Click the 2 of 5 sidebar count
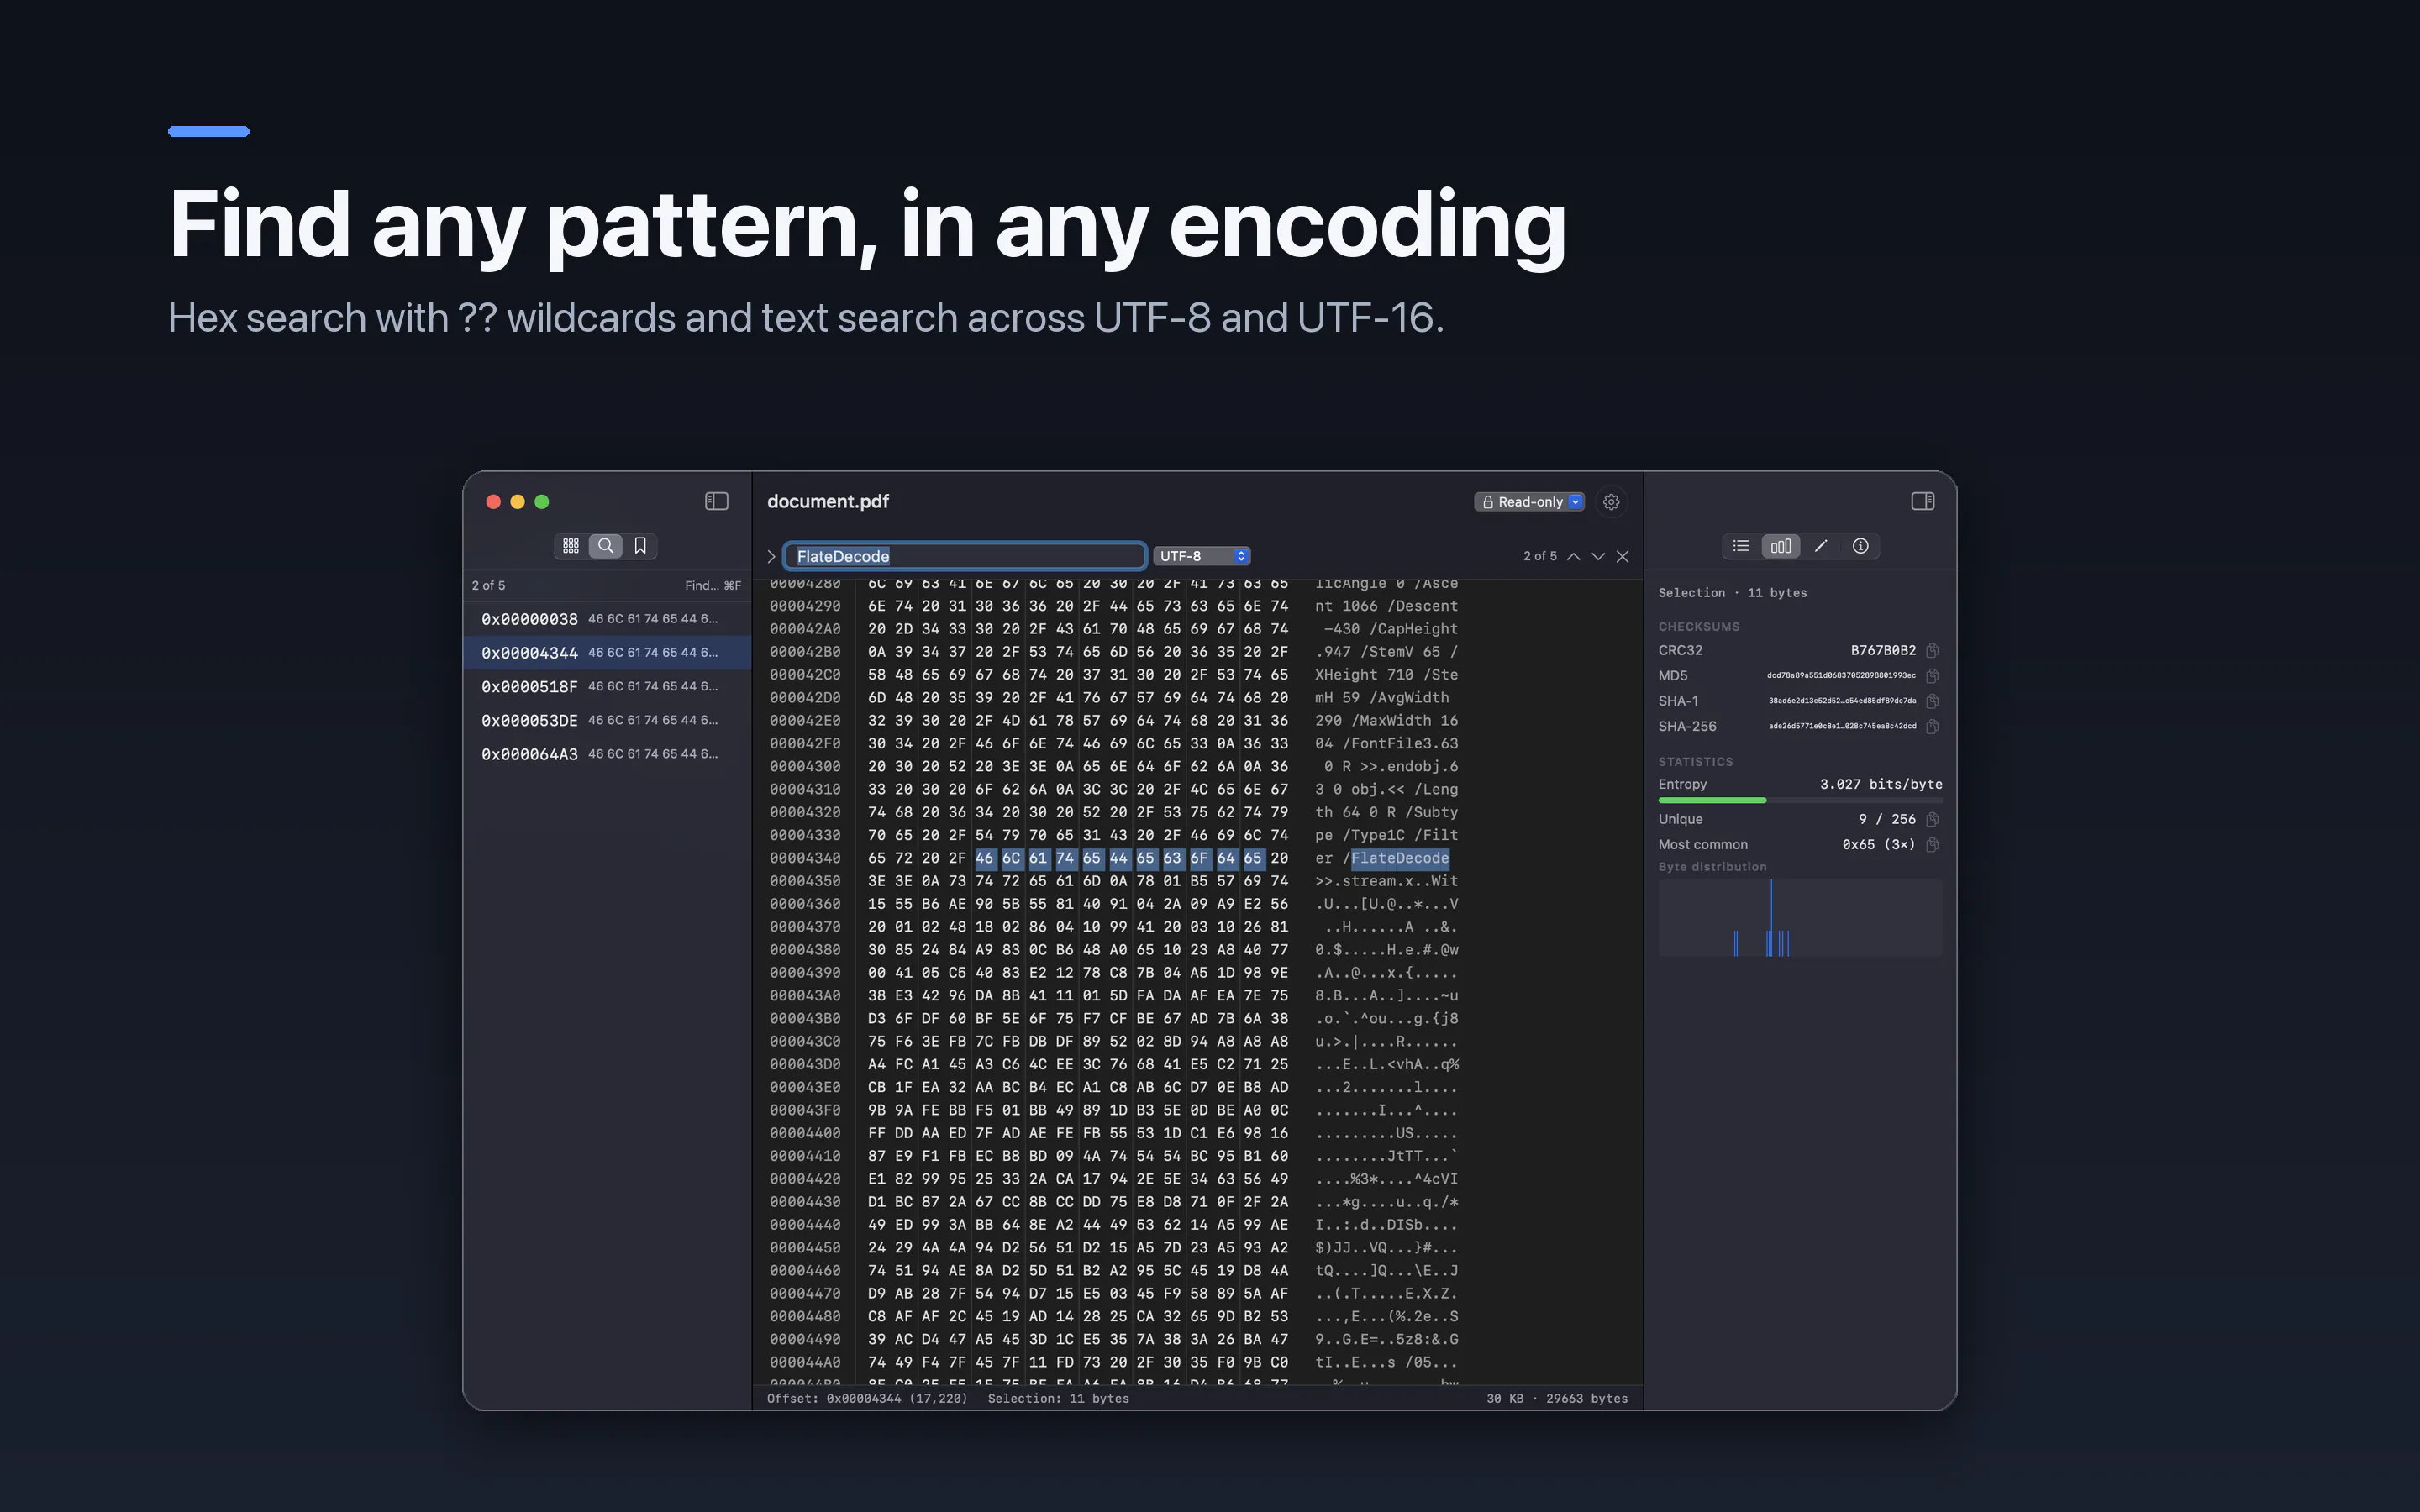 pos(489,585)
